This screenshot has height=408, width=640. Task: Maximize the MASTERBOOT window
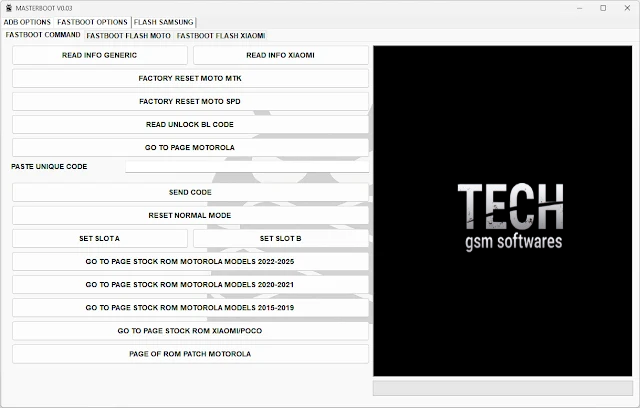tap(603, 8)
